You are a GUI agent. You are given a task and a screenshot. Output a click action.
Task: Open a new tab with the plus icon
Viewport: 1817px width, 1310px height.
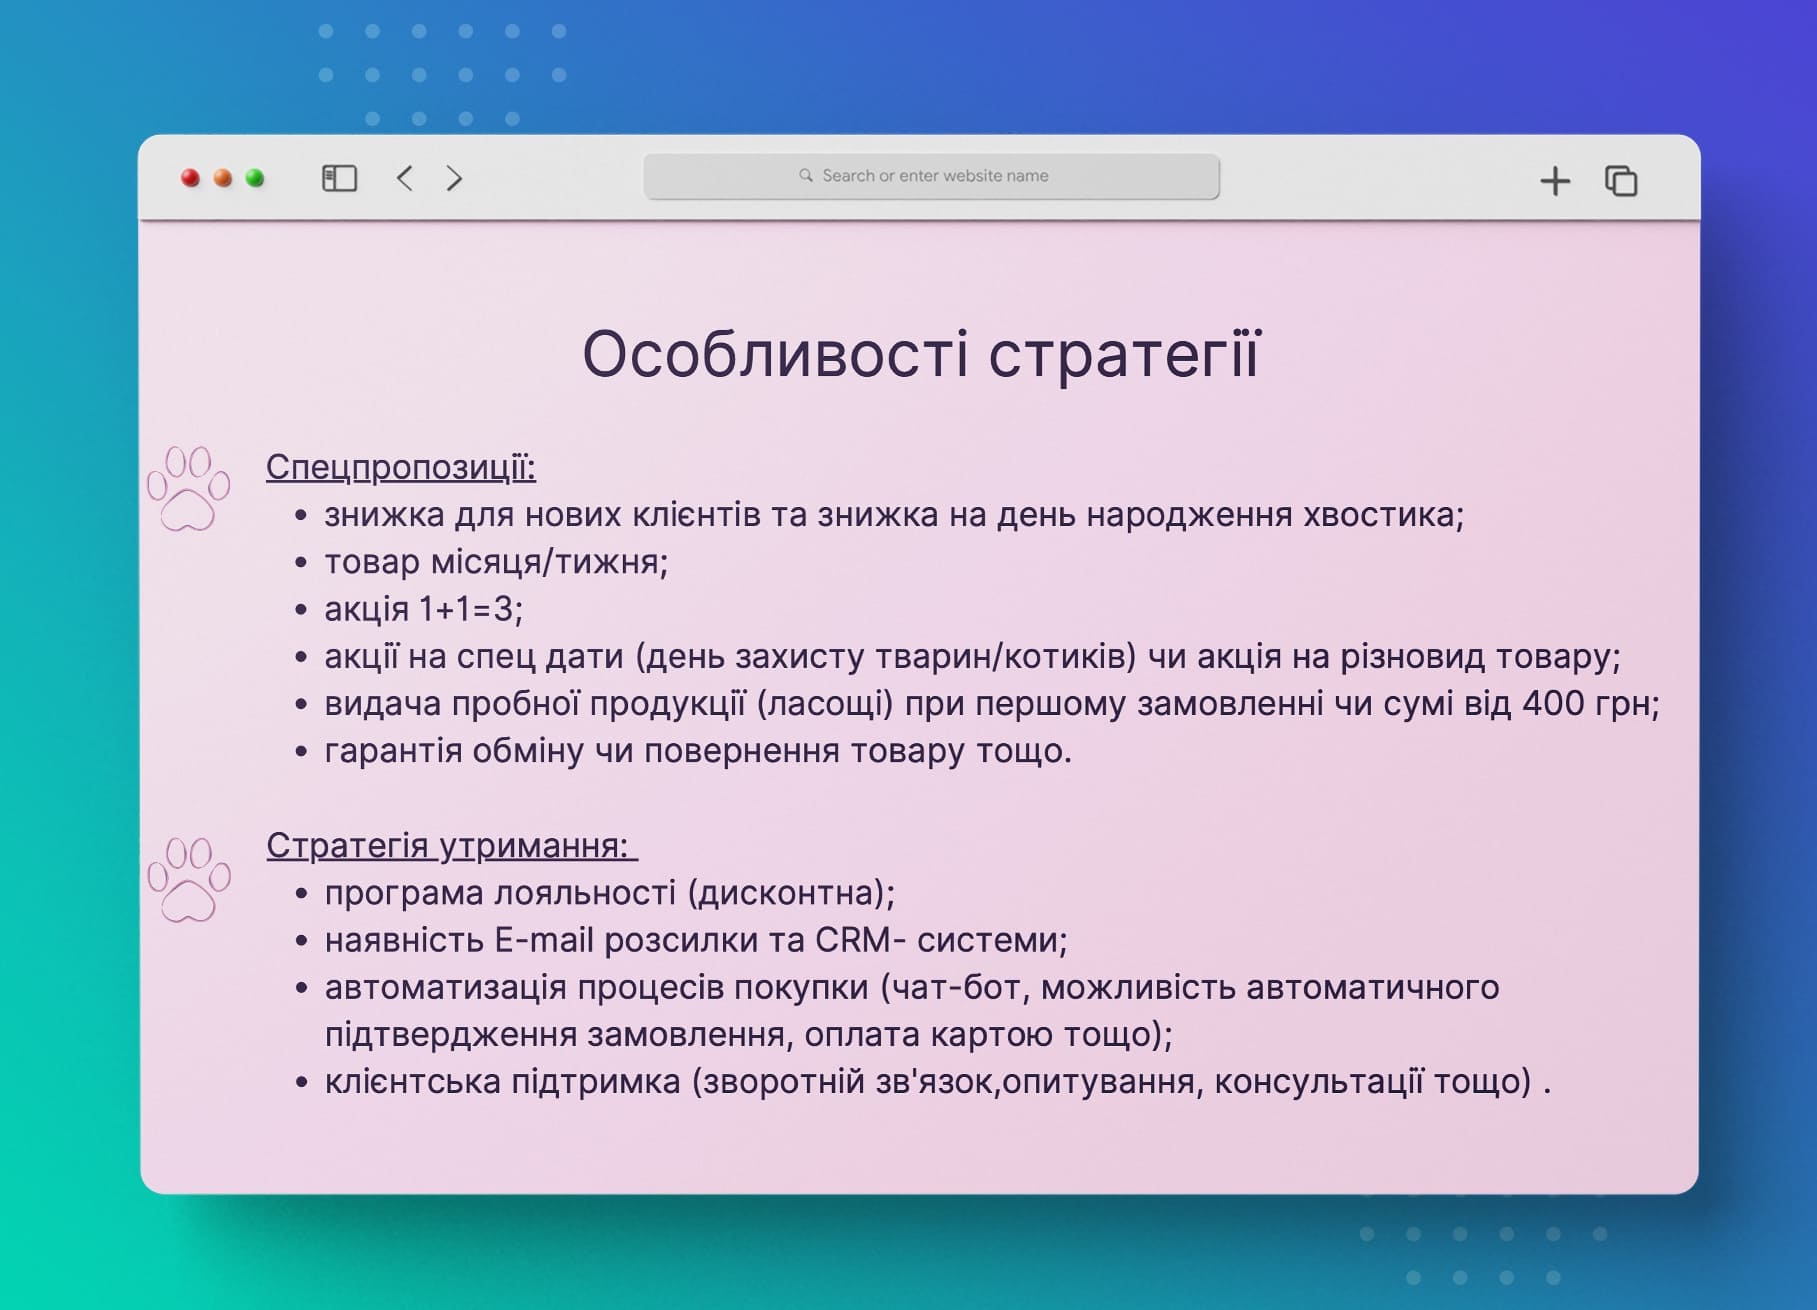tap(1556, 178)
